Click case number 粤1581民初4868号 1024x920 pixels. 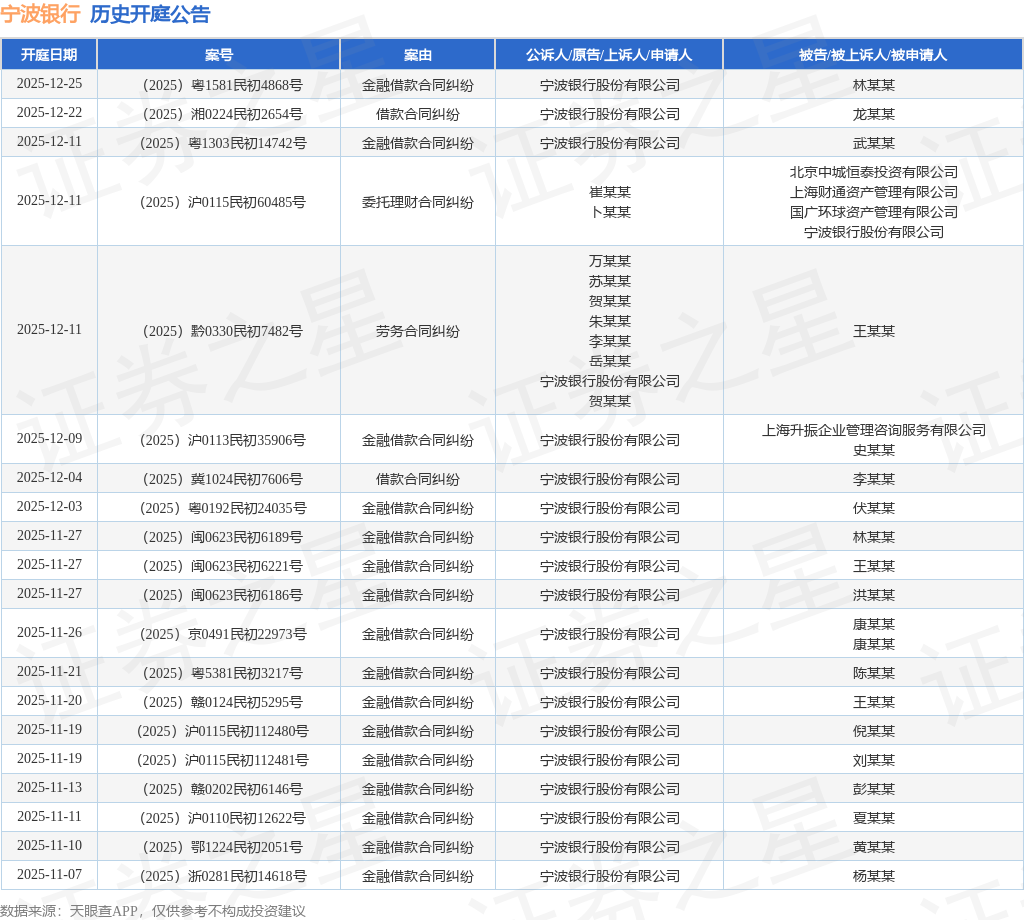tap(223, 85)
